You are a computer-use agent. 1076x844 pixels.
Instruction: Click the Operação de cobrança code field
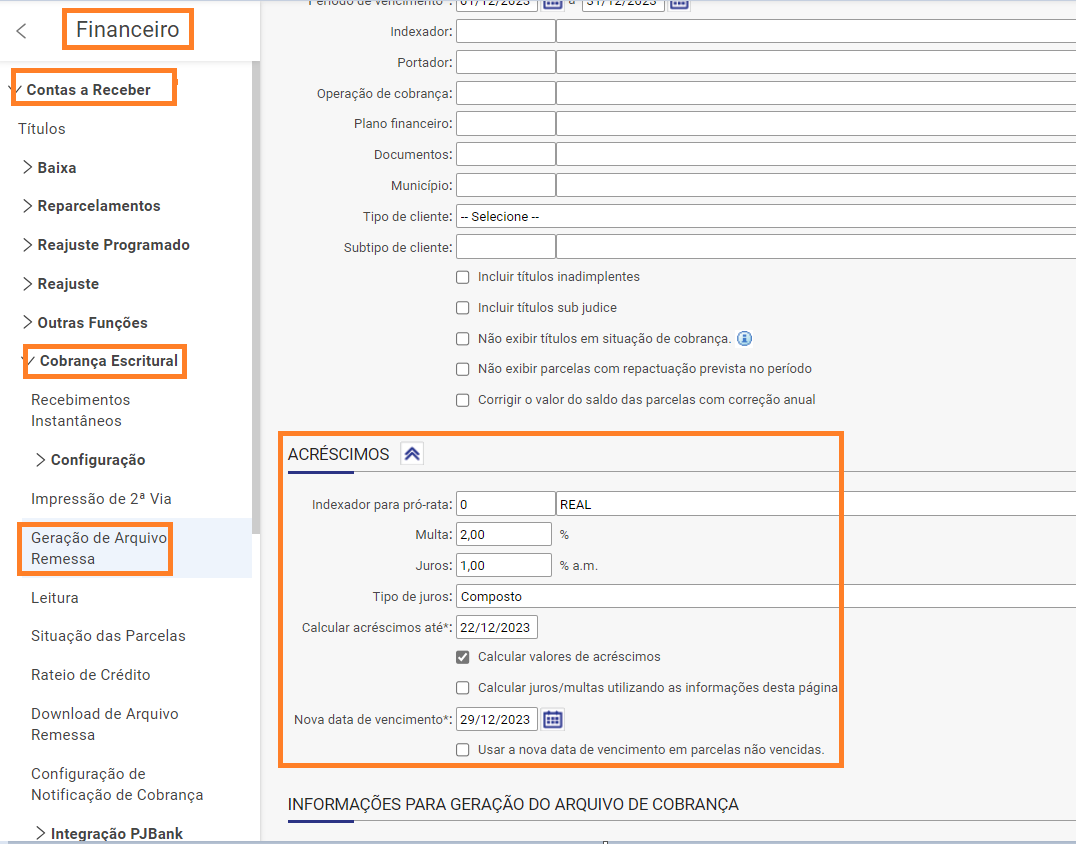[506, 93]
